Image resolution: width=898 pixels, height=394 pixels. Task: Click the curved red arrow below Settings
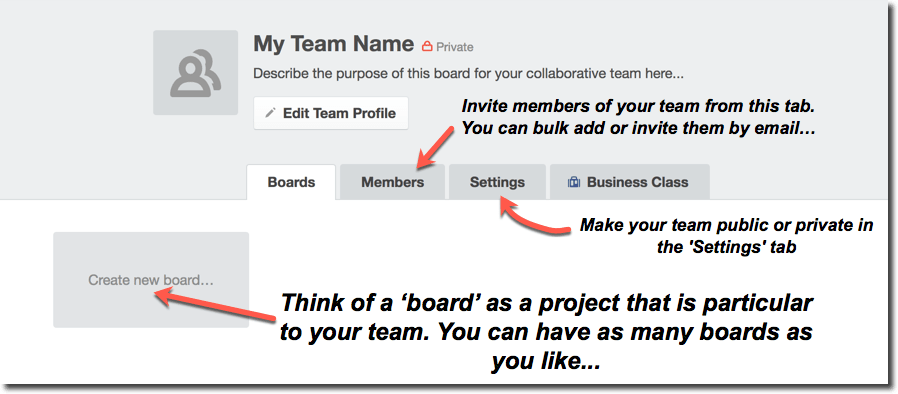click(534, 217)
